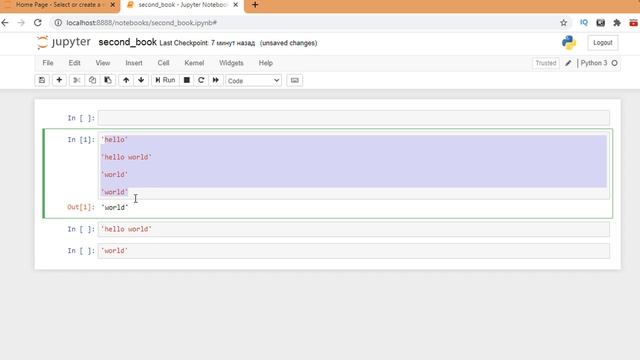
Task: Rename notebook title second_book
Action: (127, 42)
